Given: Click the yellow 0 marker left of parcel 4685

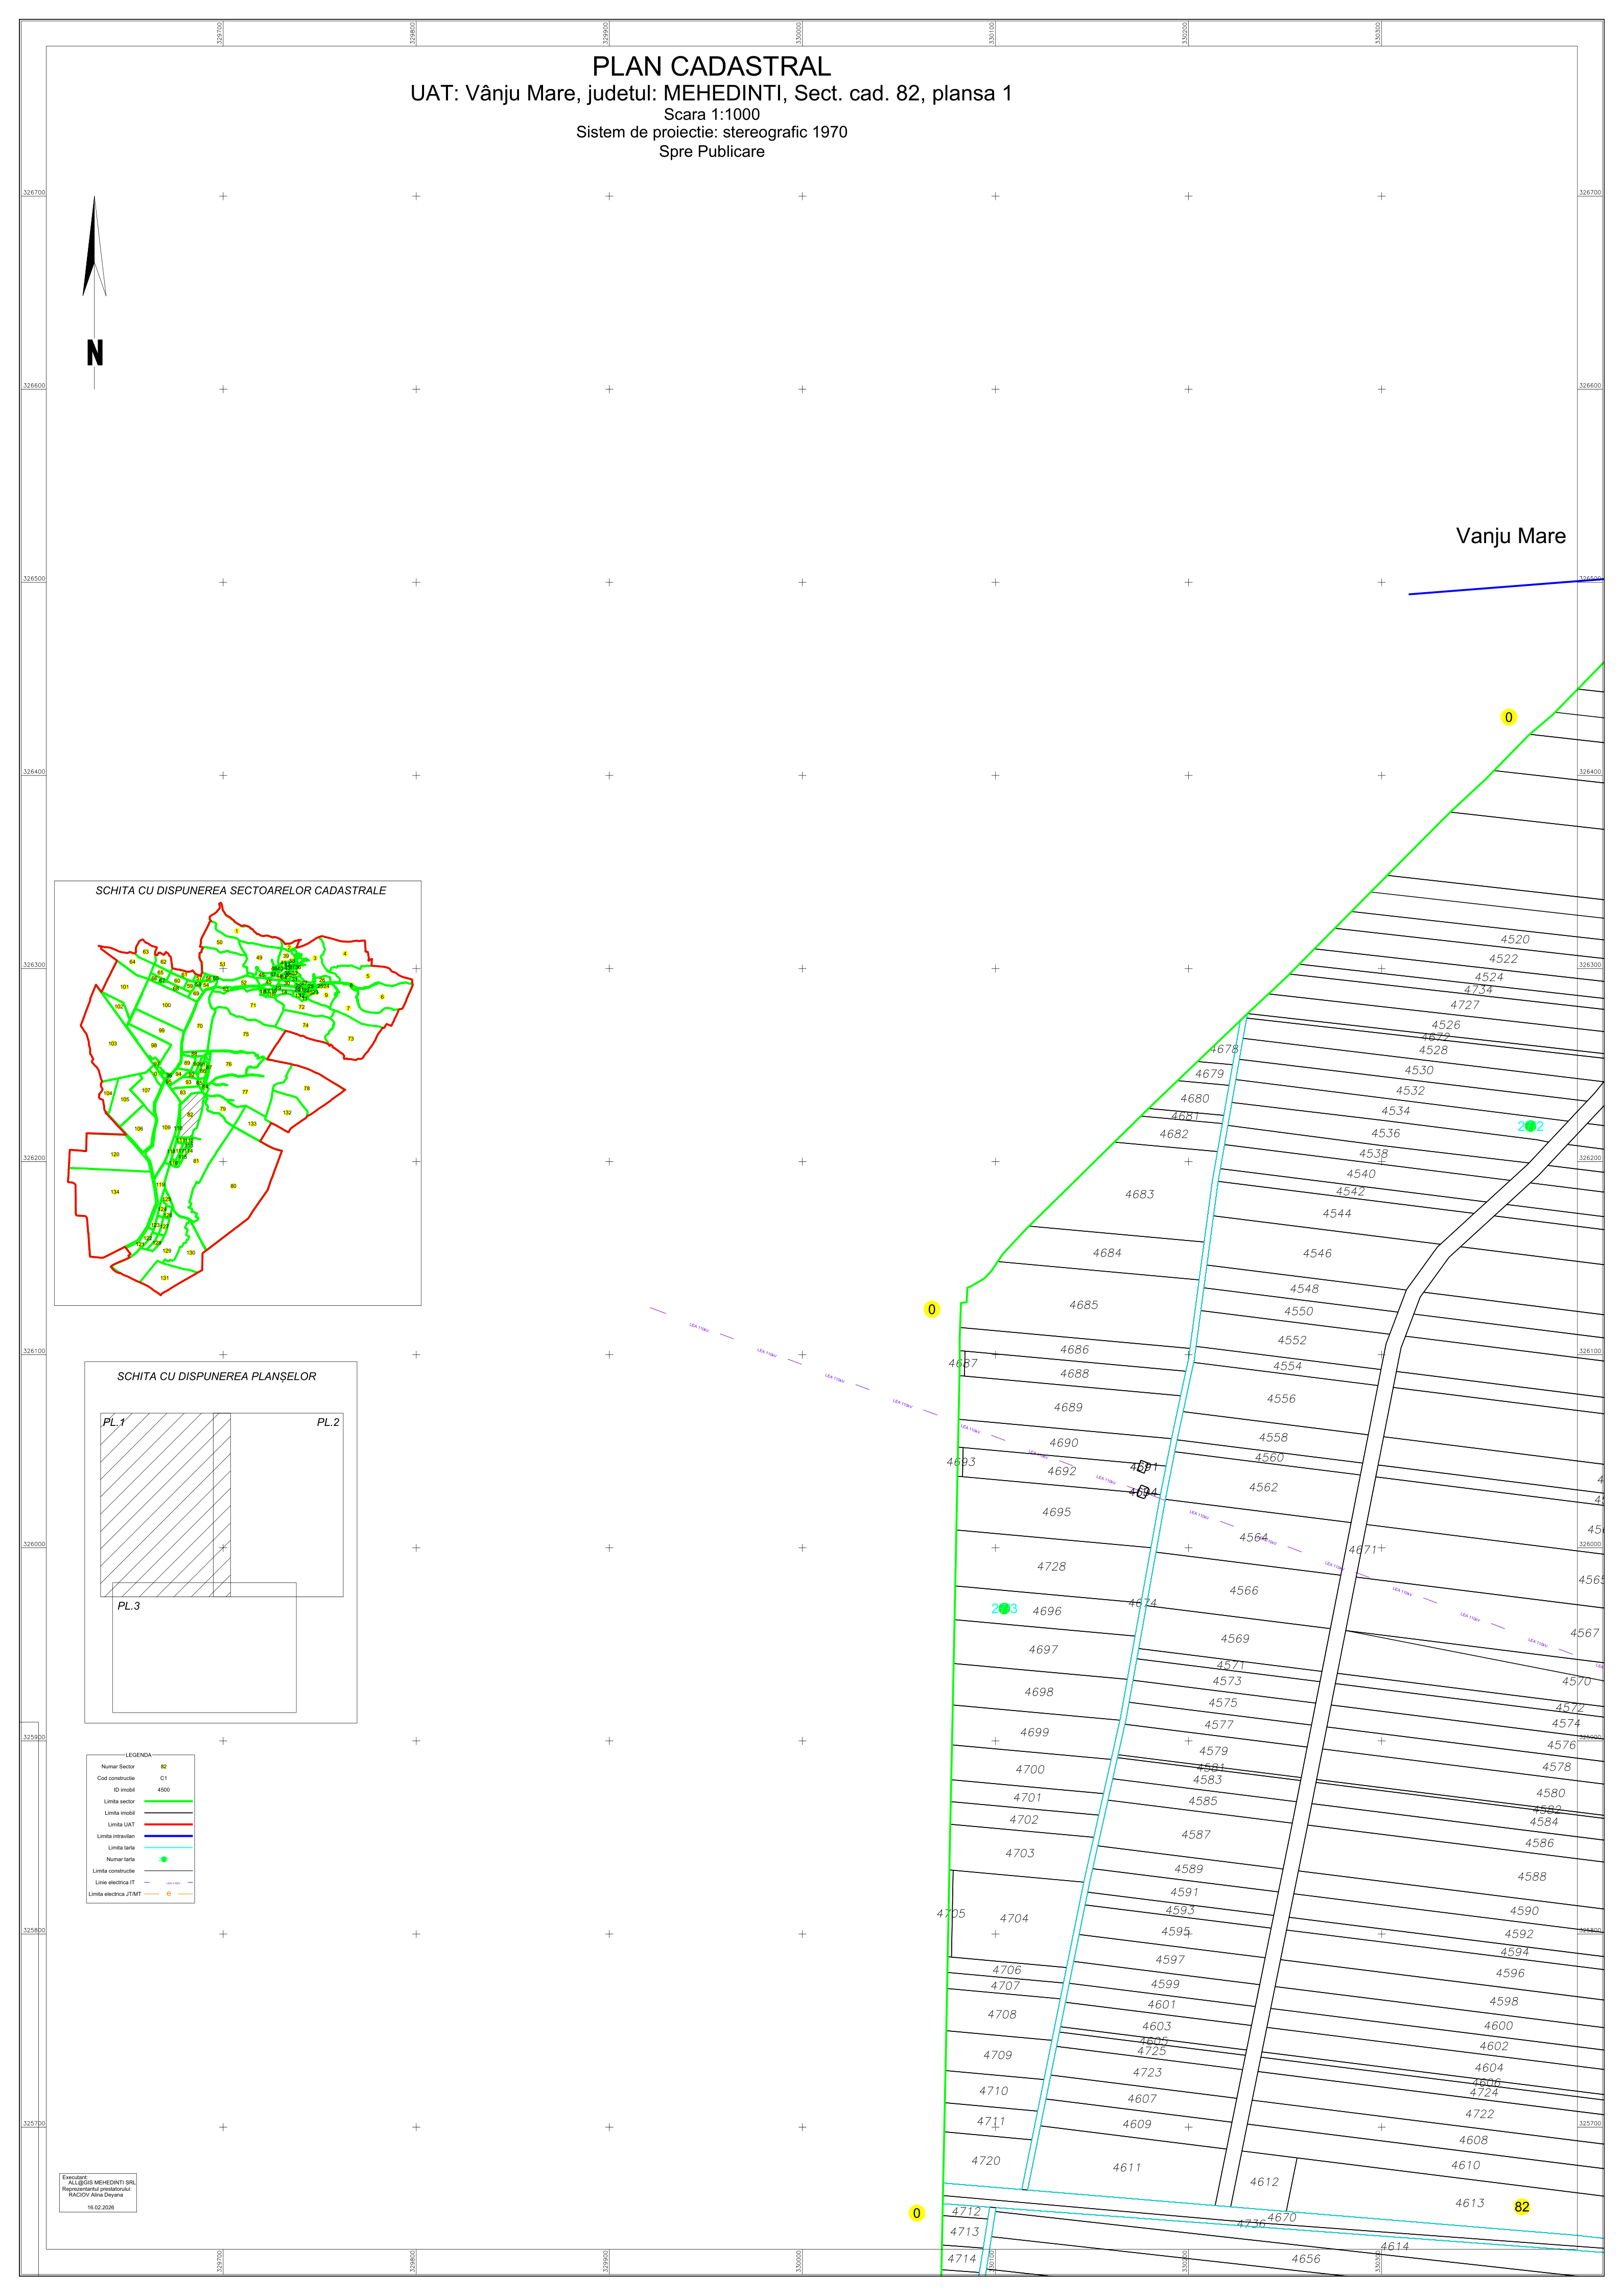Looking at the screenshot, I should pyautogui.click(x=931, y=1309).
